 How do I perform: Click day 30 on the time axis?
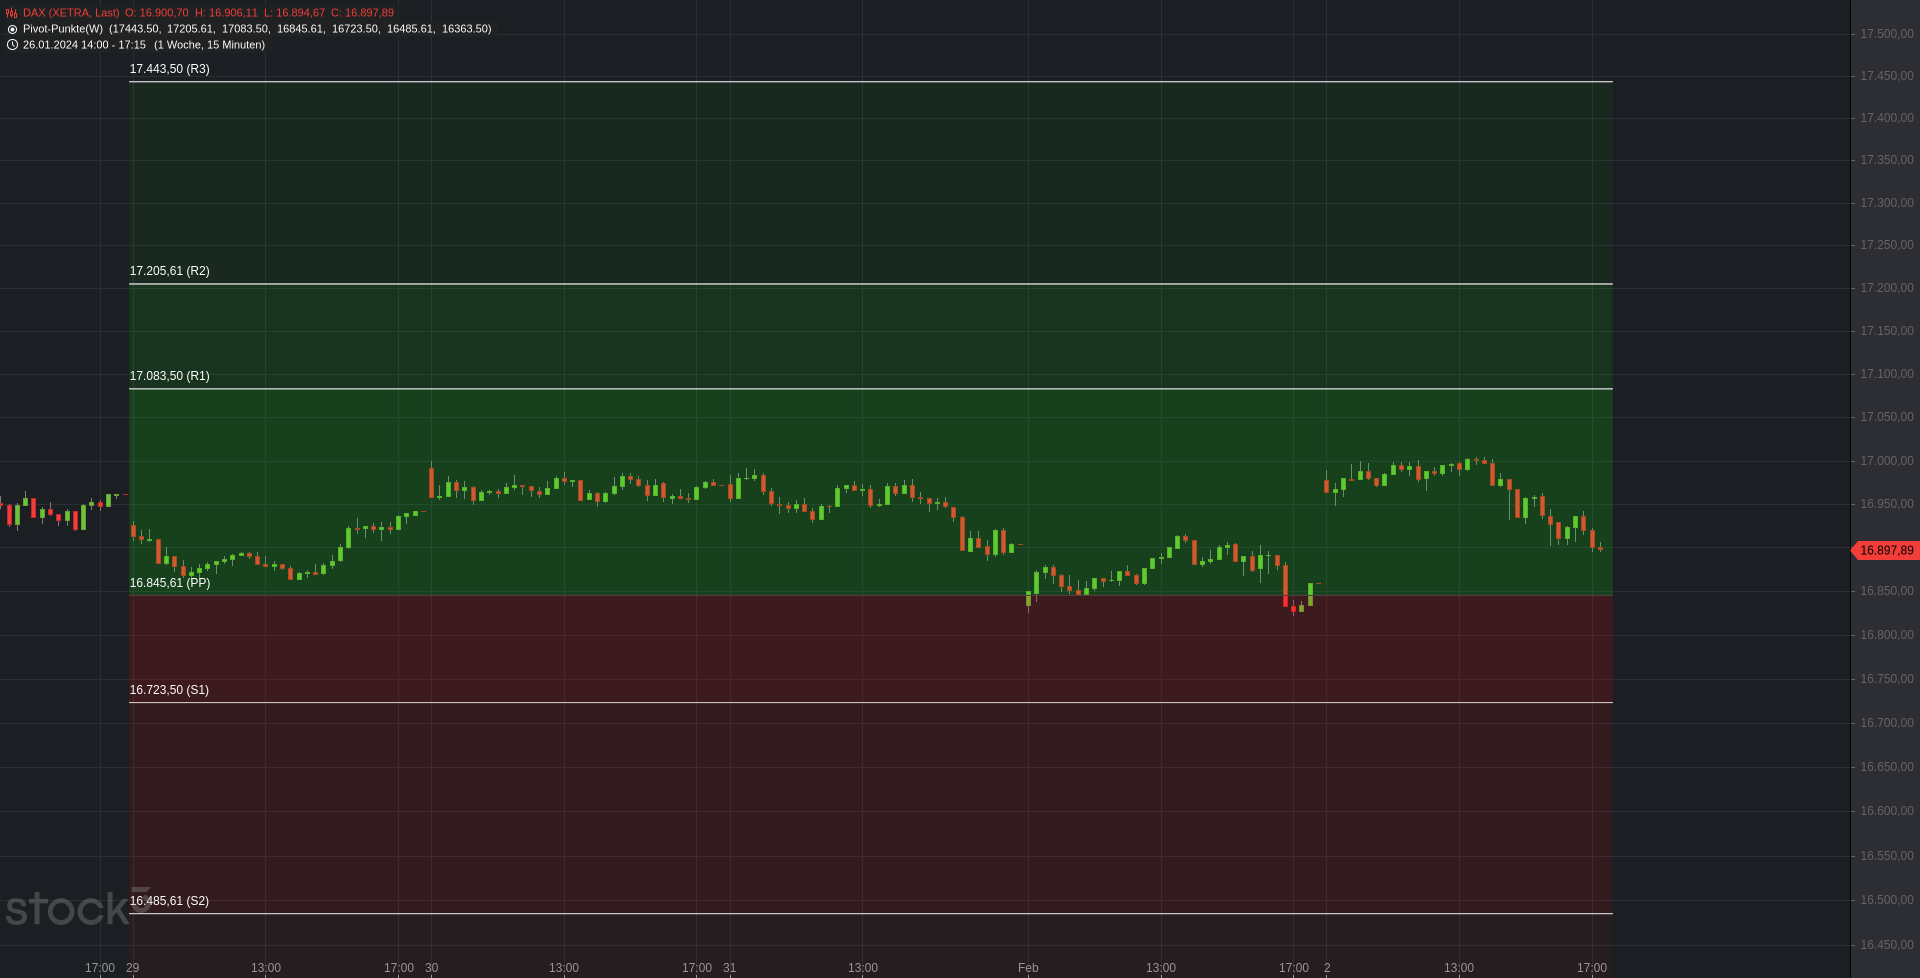point(432,968)
